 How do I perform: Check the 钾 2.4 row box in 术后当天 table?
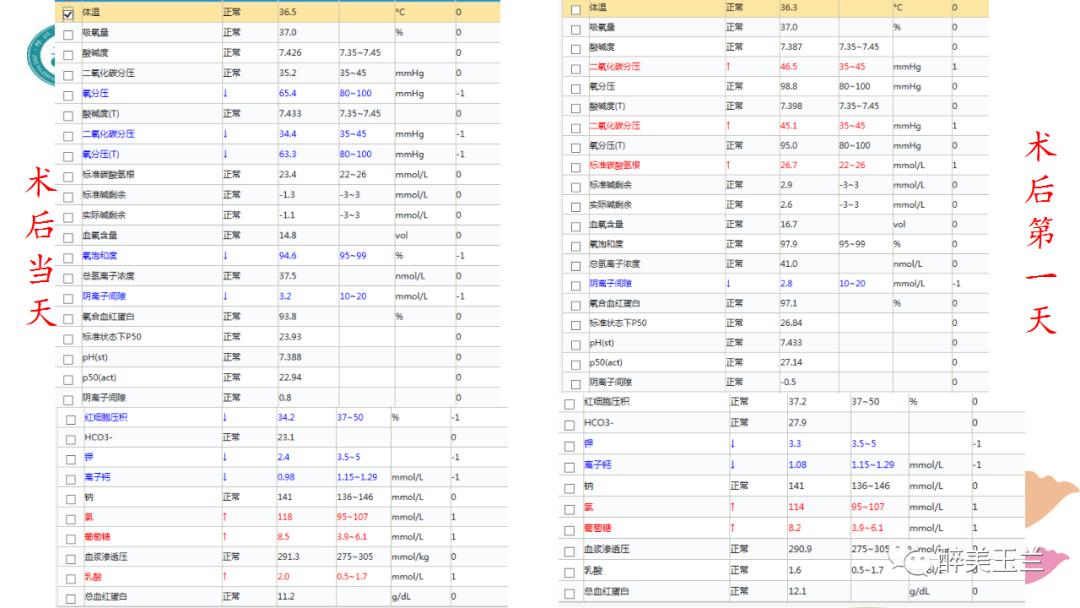click(x=70, y=459)
